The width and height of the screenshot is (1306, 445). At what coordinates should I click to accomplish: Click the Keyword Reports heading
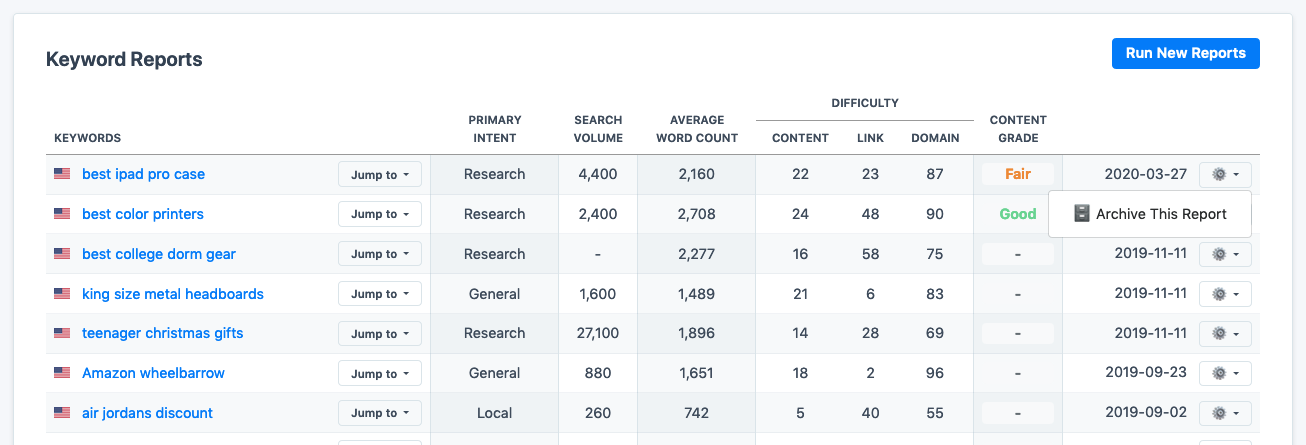coord(124,60)
